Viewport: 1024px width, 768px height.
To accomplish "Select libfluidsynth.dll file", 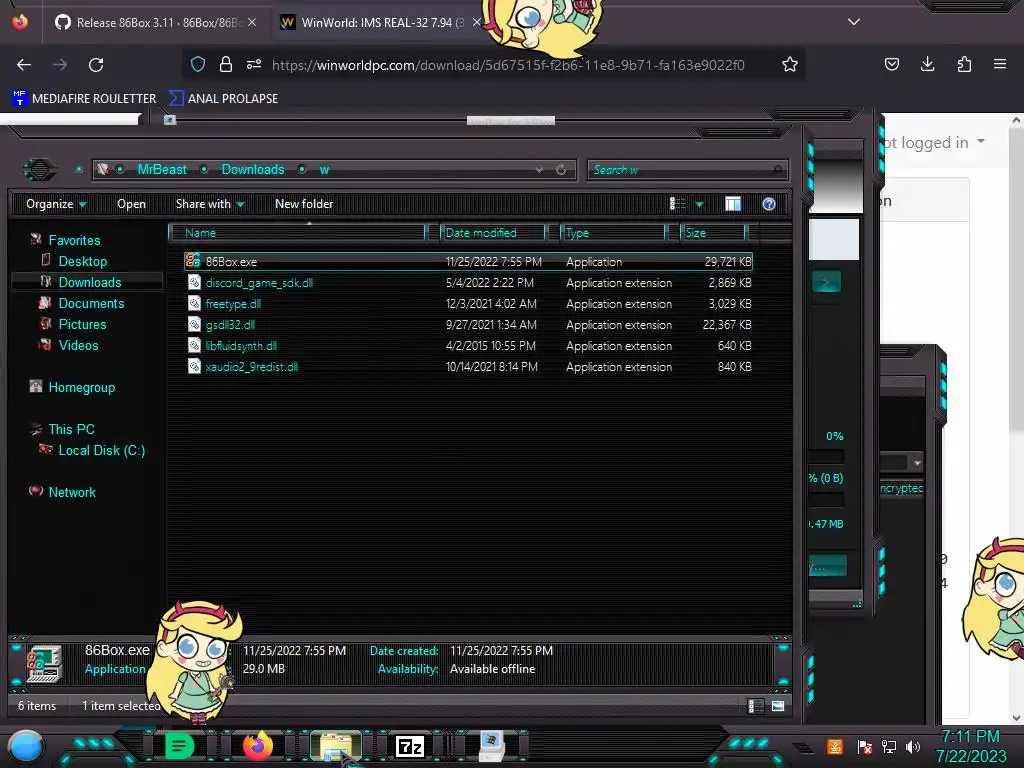I will (x=468, y=345).
